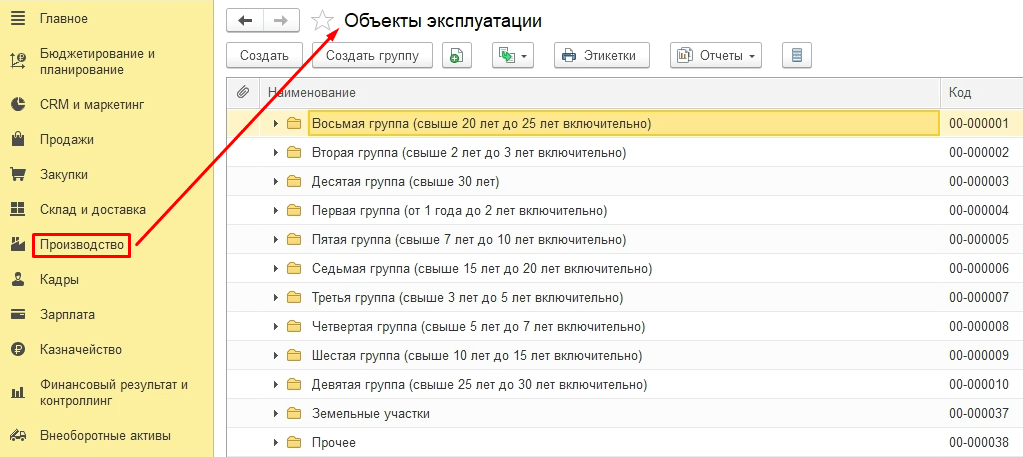Click the code cell 00-000005
This screenshot has width=1023, height=457.
coord(979,240)
